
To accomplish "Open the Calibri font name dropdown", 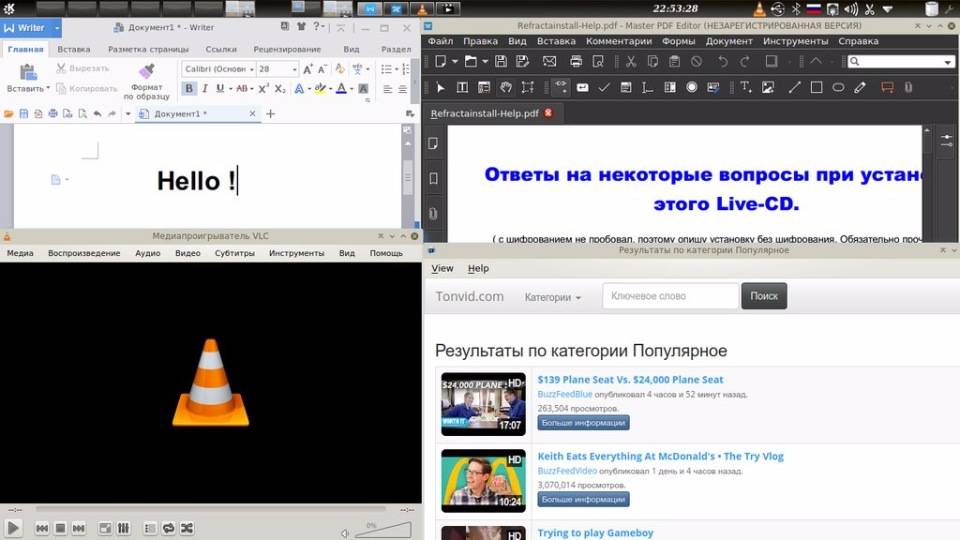I will point(251,69).
